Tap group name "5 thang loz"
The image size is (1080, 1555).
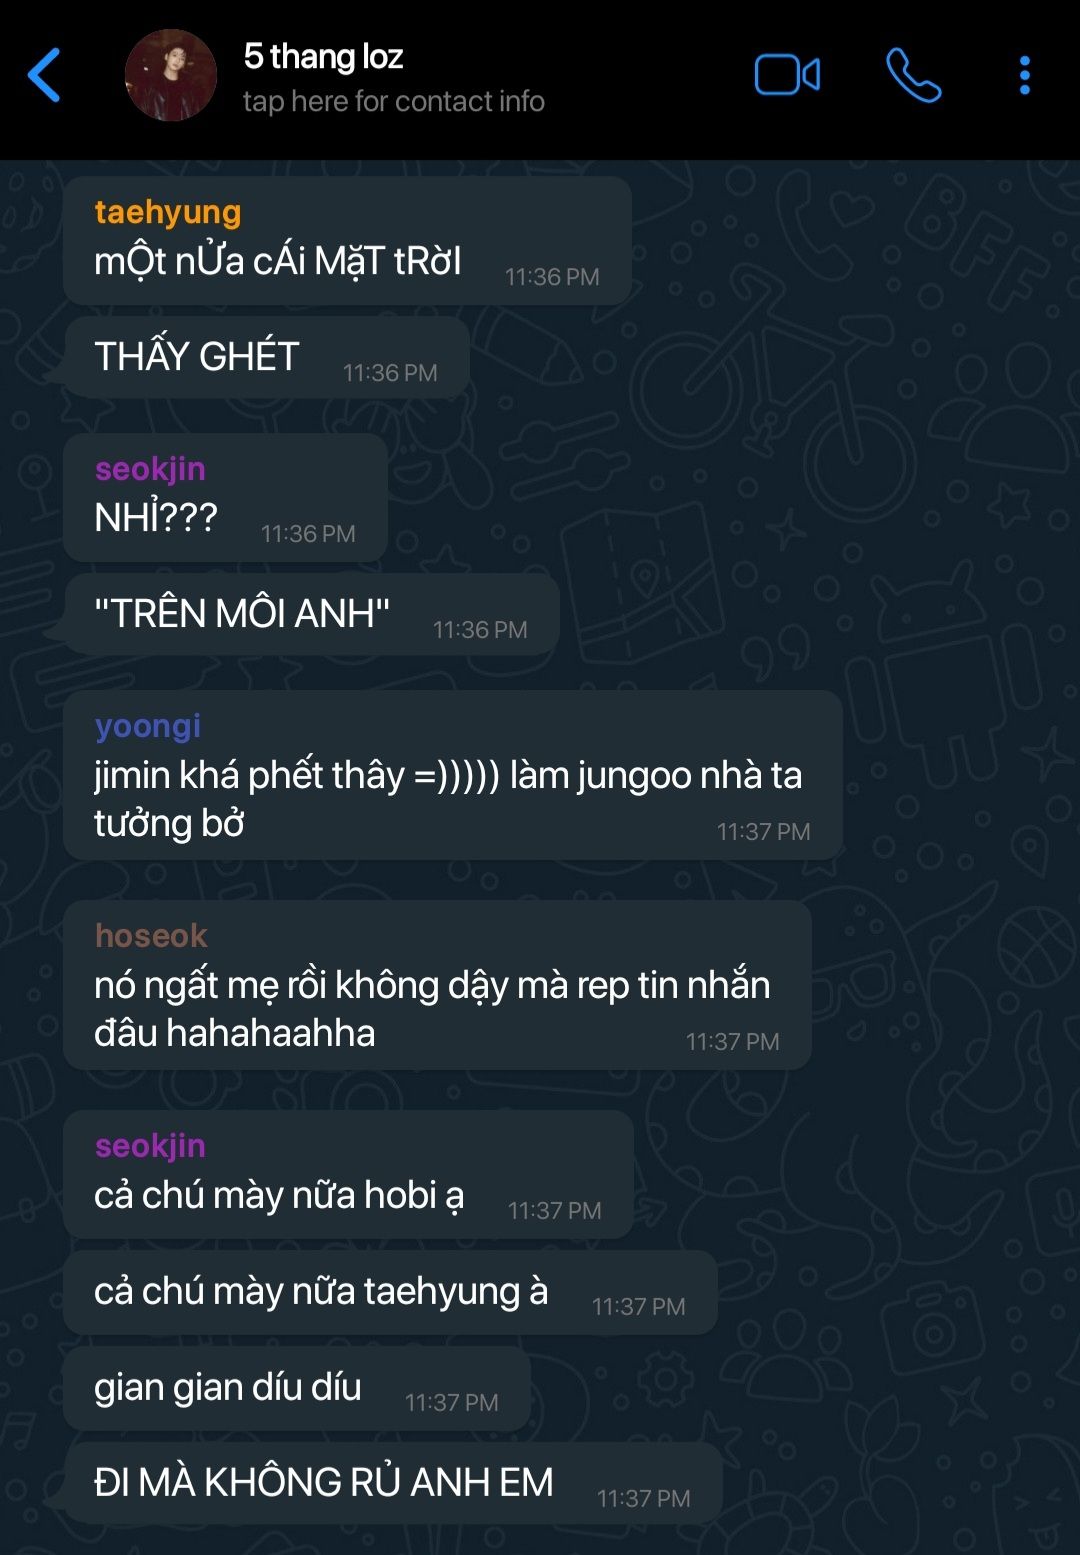tap(323, 57)
